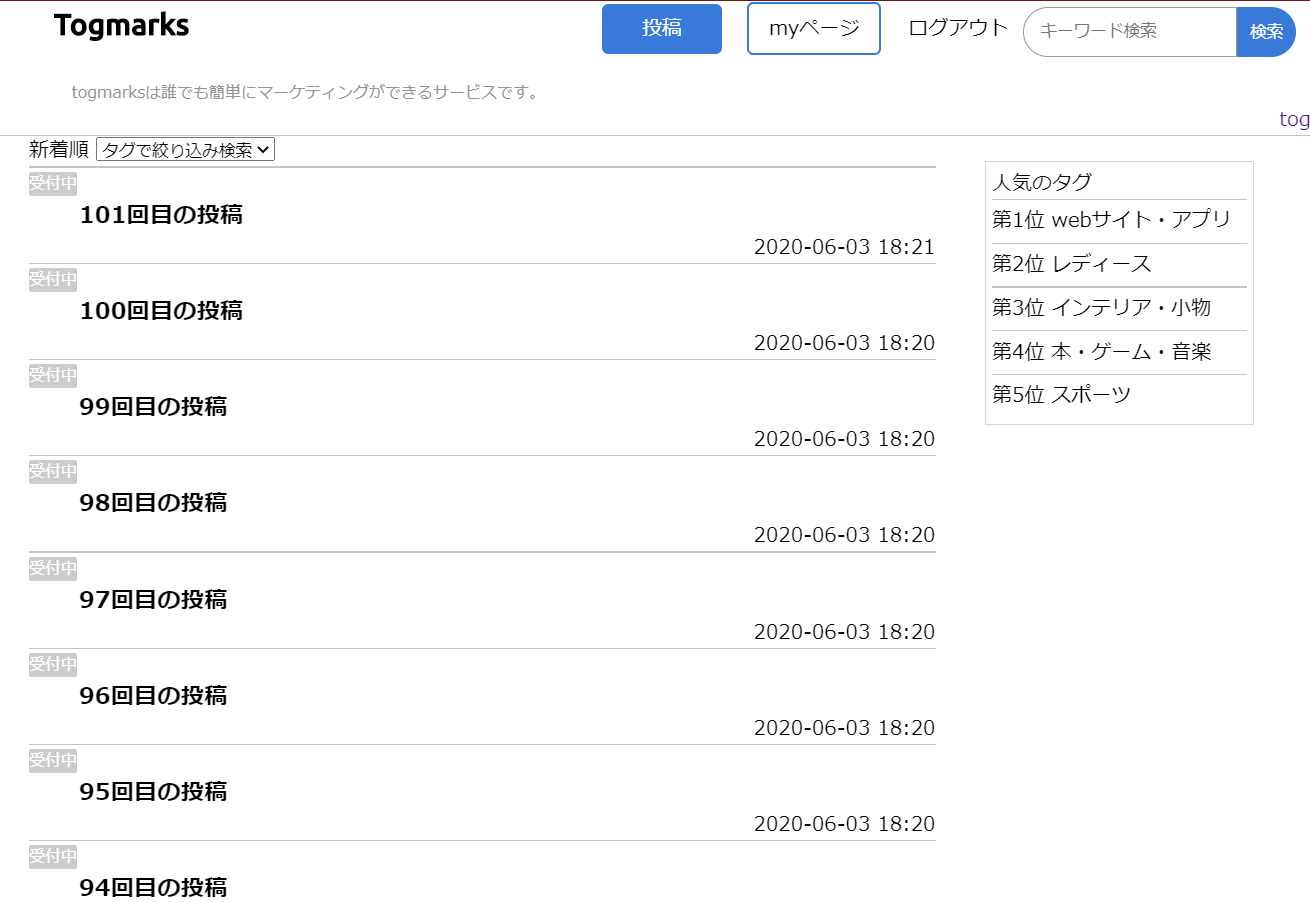Screen dimensions: 1310x902
Task: Click the Togmarks logo title
Action: click(121, 26)
